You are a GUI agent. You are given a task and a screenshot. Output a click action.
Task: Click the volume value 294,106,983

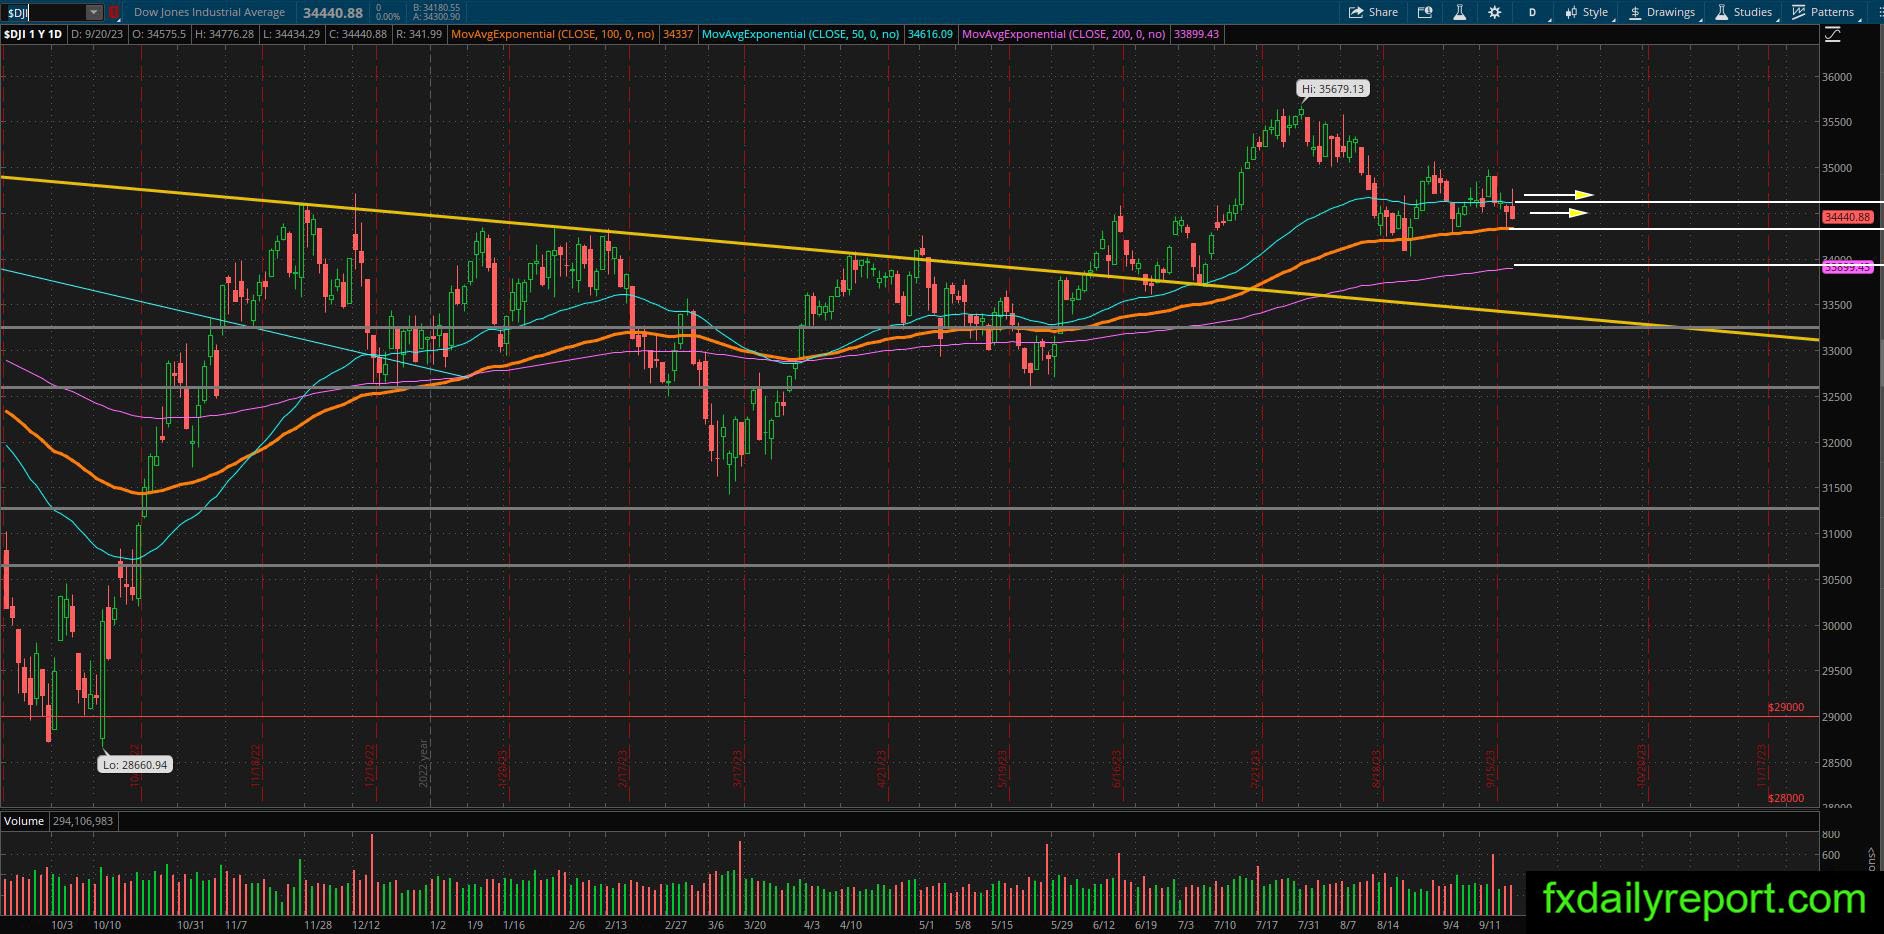pyautogui.click(x=83, y=821)
